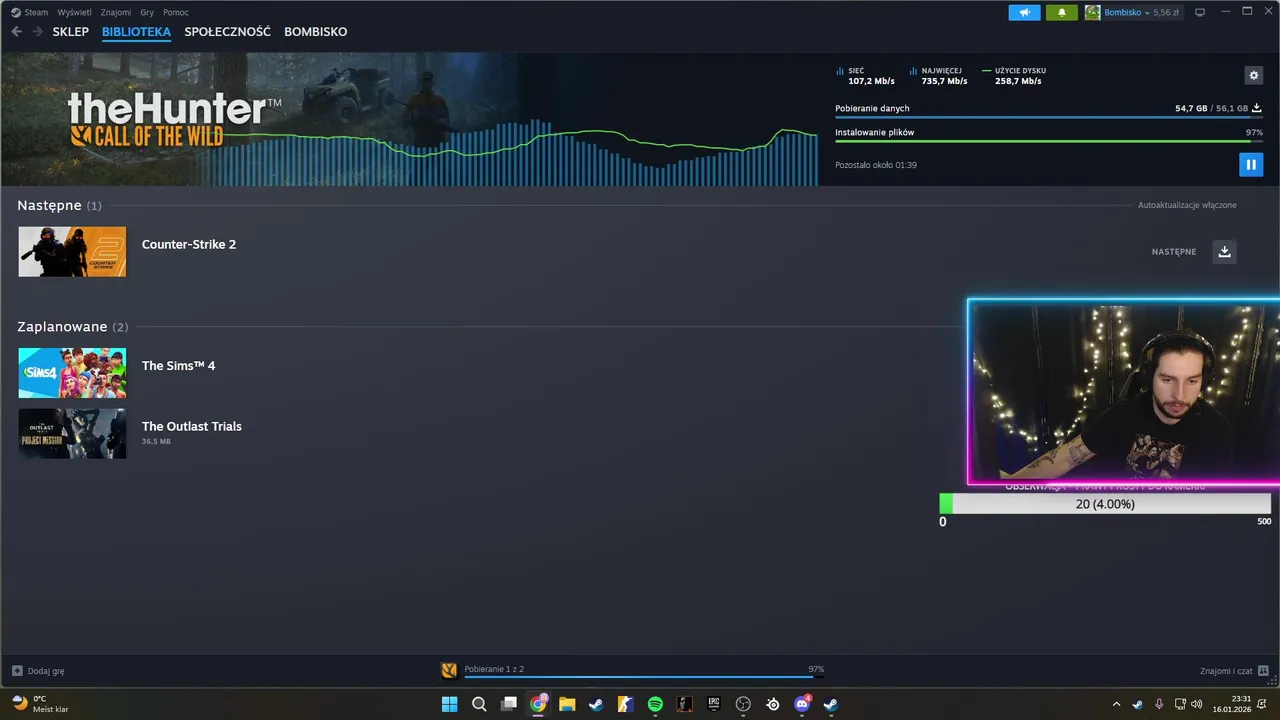Click The Outlast Trials thumbnail
This screenshot has width=1280, height=720.
click(x=72, y=433)
